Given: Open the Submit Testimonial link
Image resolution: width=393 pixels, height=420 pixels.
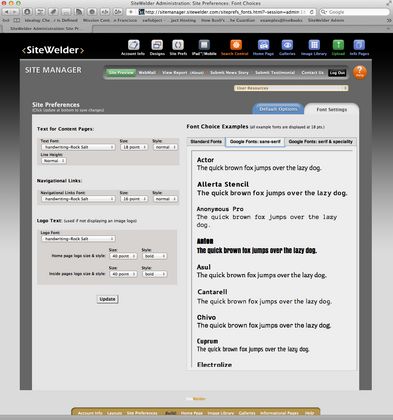Looking at the screenshot, I should pyautogui.click(x=275, y=73).
